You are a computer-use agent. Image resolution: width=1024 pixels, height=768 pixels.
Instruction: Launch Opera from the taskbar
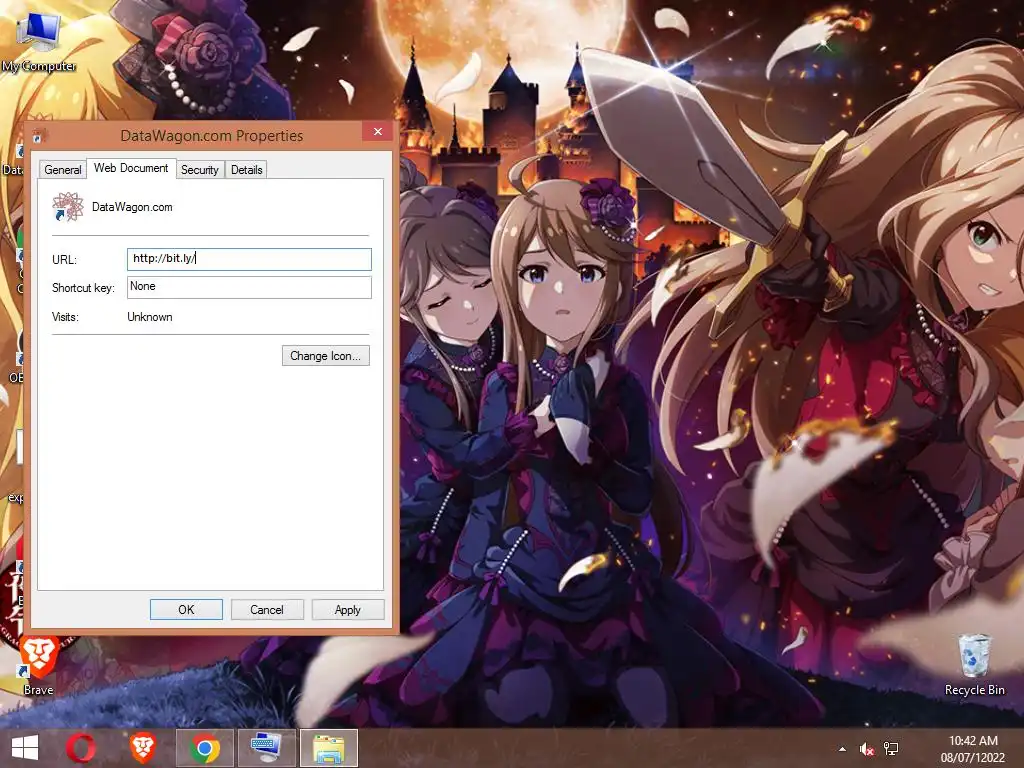[x=81, y=748]
